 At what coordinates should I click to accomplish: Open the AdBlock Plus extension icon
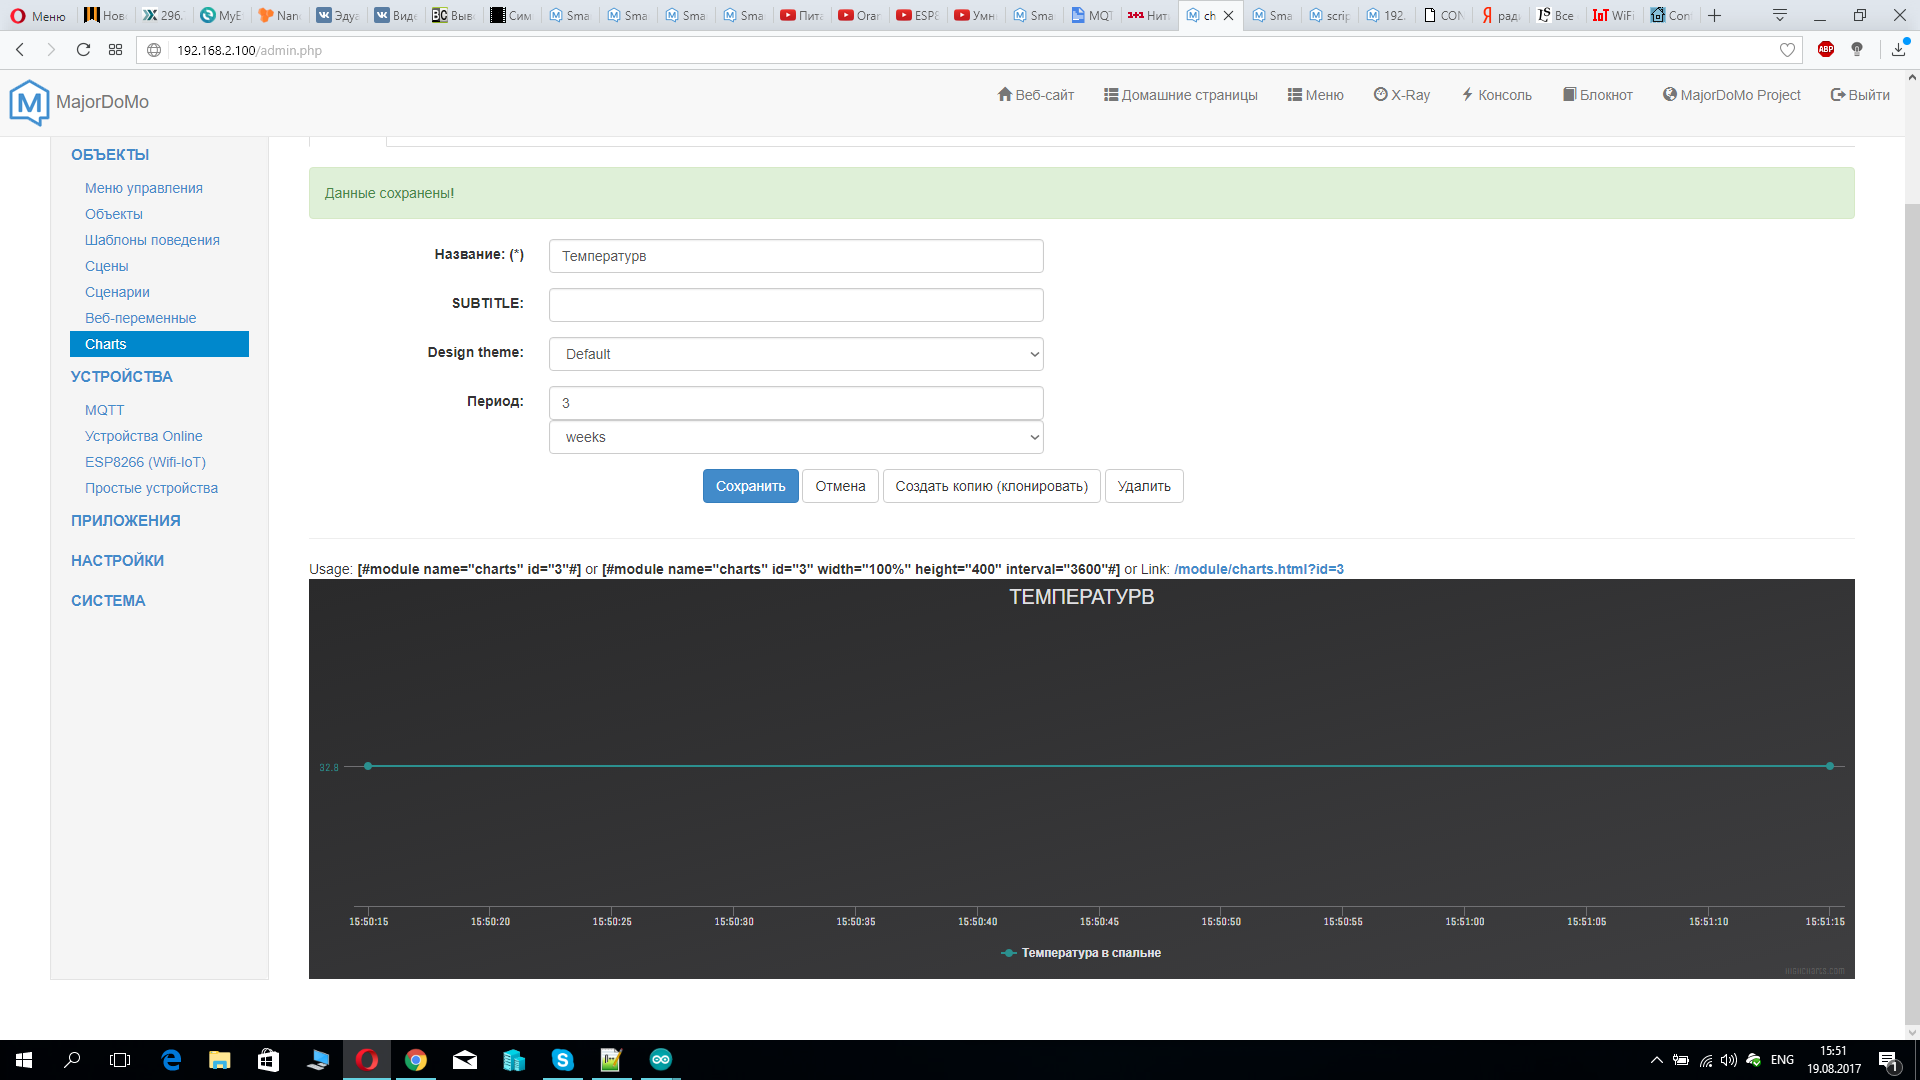pos(1825,50)
